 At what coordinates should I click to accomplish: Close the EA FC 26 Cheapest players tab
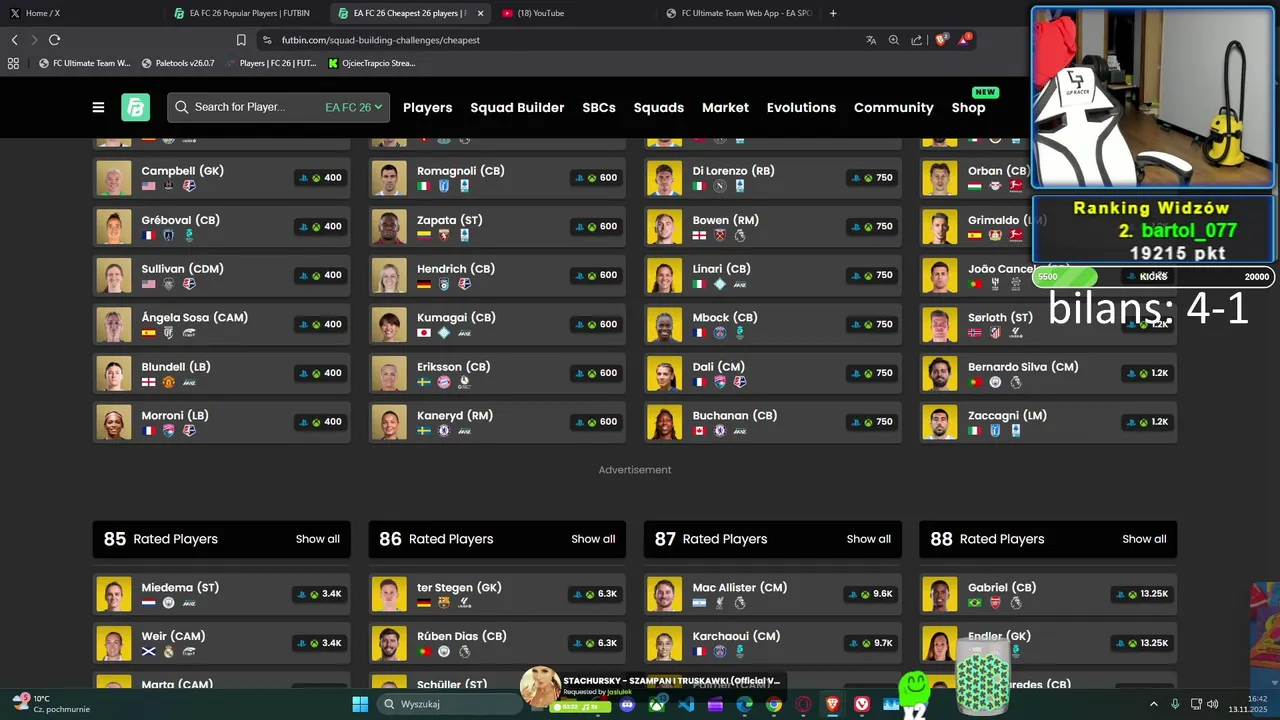tap(480, 13)
